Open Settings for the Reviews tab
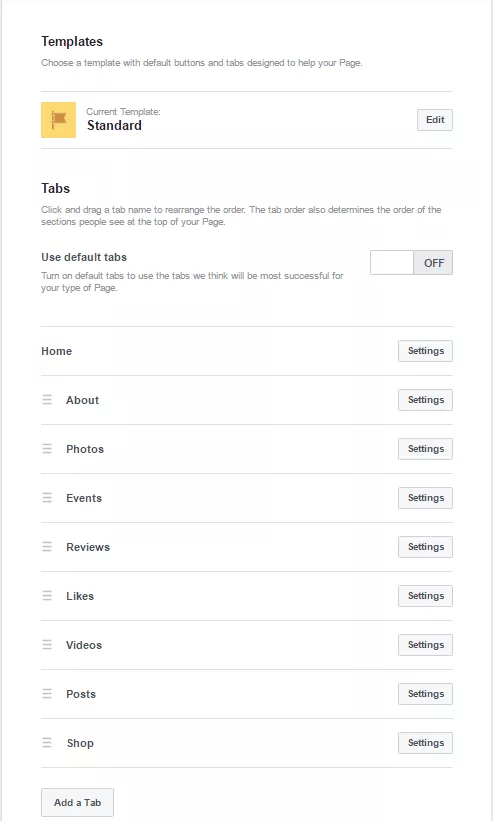The width and height of the screenshot is (493, 821). [x=425, y=547]
